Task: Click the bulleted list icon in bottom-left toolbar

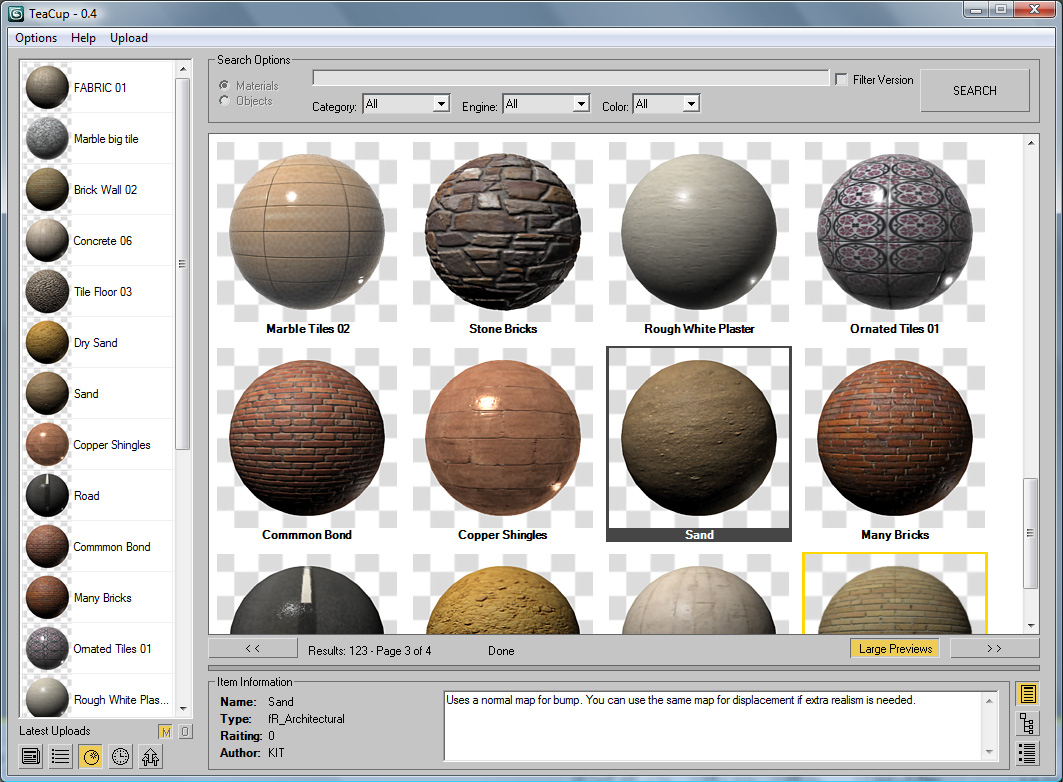Action: click(x=61, y=756)
